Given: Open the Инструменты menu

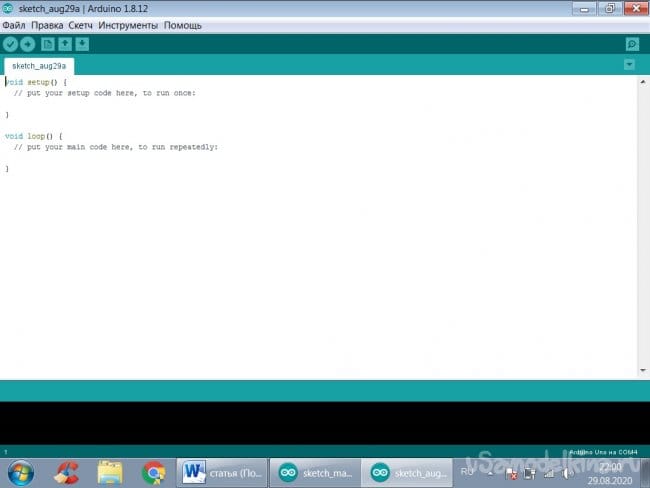Looking at the screenshot, I should [128, 24].
